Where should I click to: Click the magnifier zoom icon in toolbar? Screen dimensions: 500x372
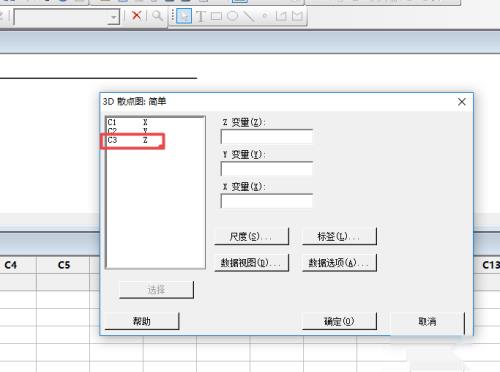[157, 16]
